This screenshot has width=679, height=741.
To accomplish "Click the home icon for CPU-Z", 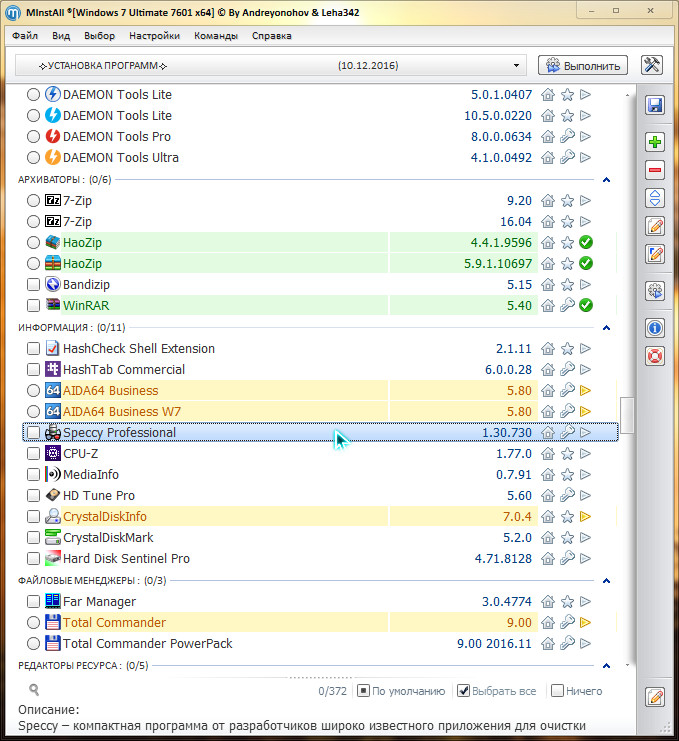I will click(548, 454).
